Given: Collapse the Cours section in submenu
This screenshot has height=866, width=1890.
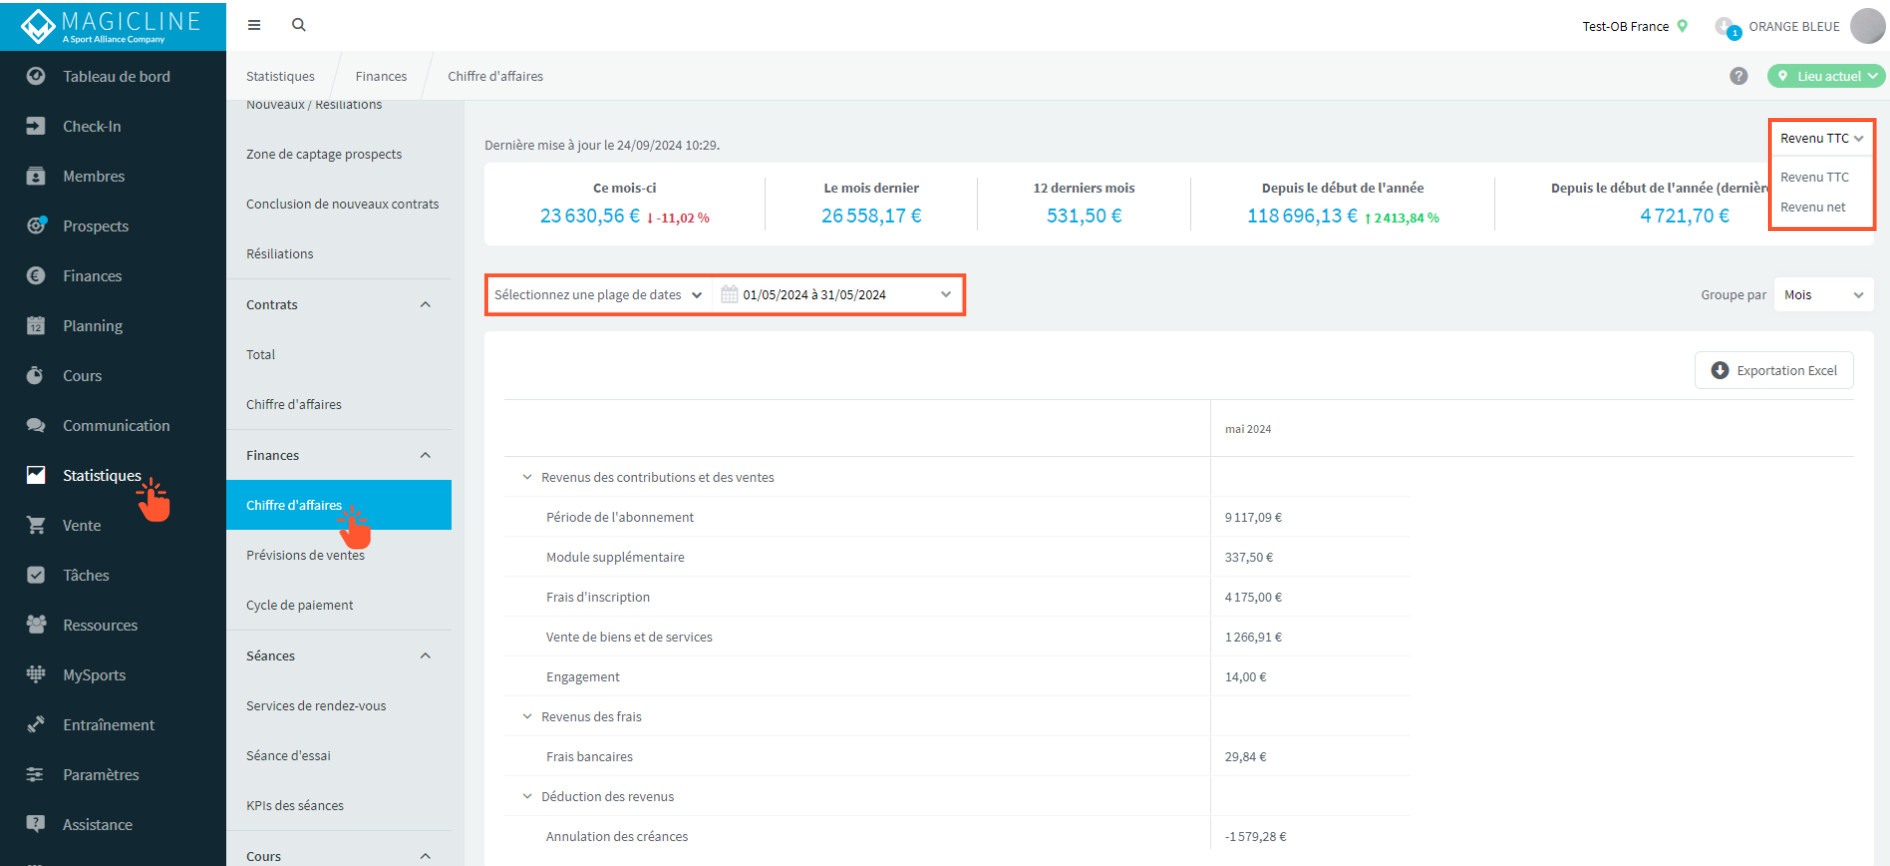Looking at the screenshot, I should [x=425, y=856].
